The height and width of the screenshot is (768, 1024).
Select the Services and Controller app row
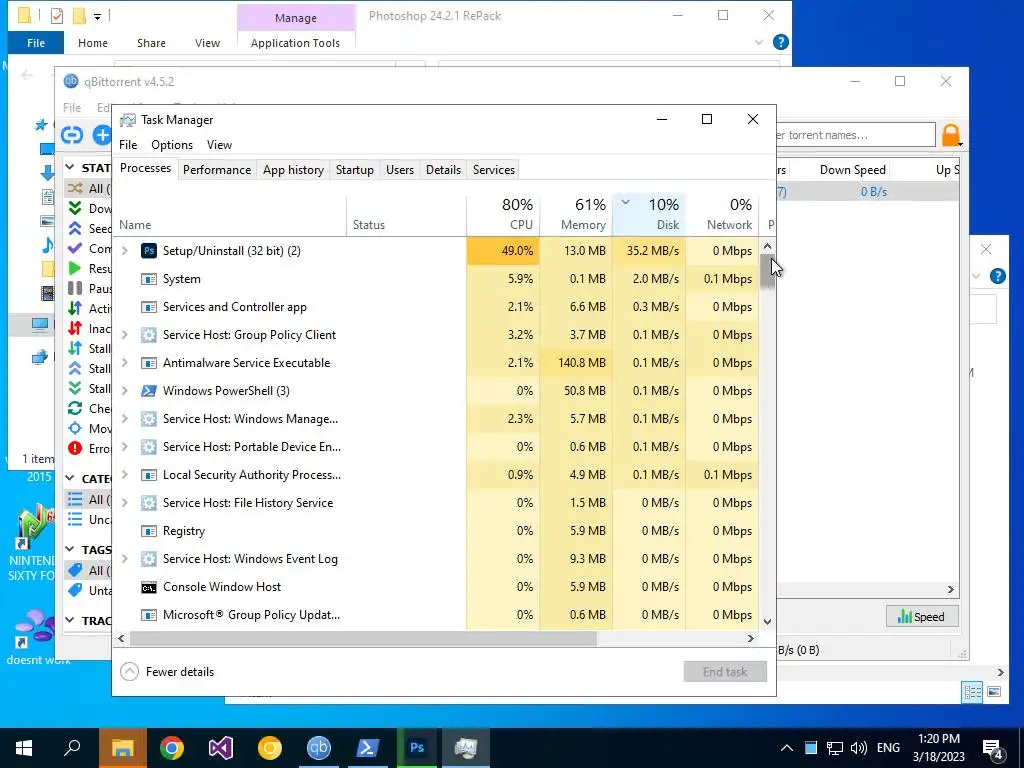pos(437,307)
